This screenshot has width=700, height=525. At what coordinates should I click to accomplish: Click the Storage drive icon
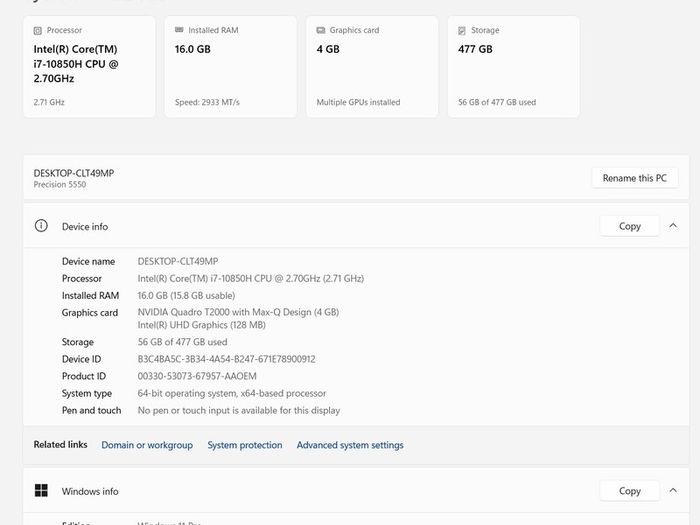click(x=462, y=30)
